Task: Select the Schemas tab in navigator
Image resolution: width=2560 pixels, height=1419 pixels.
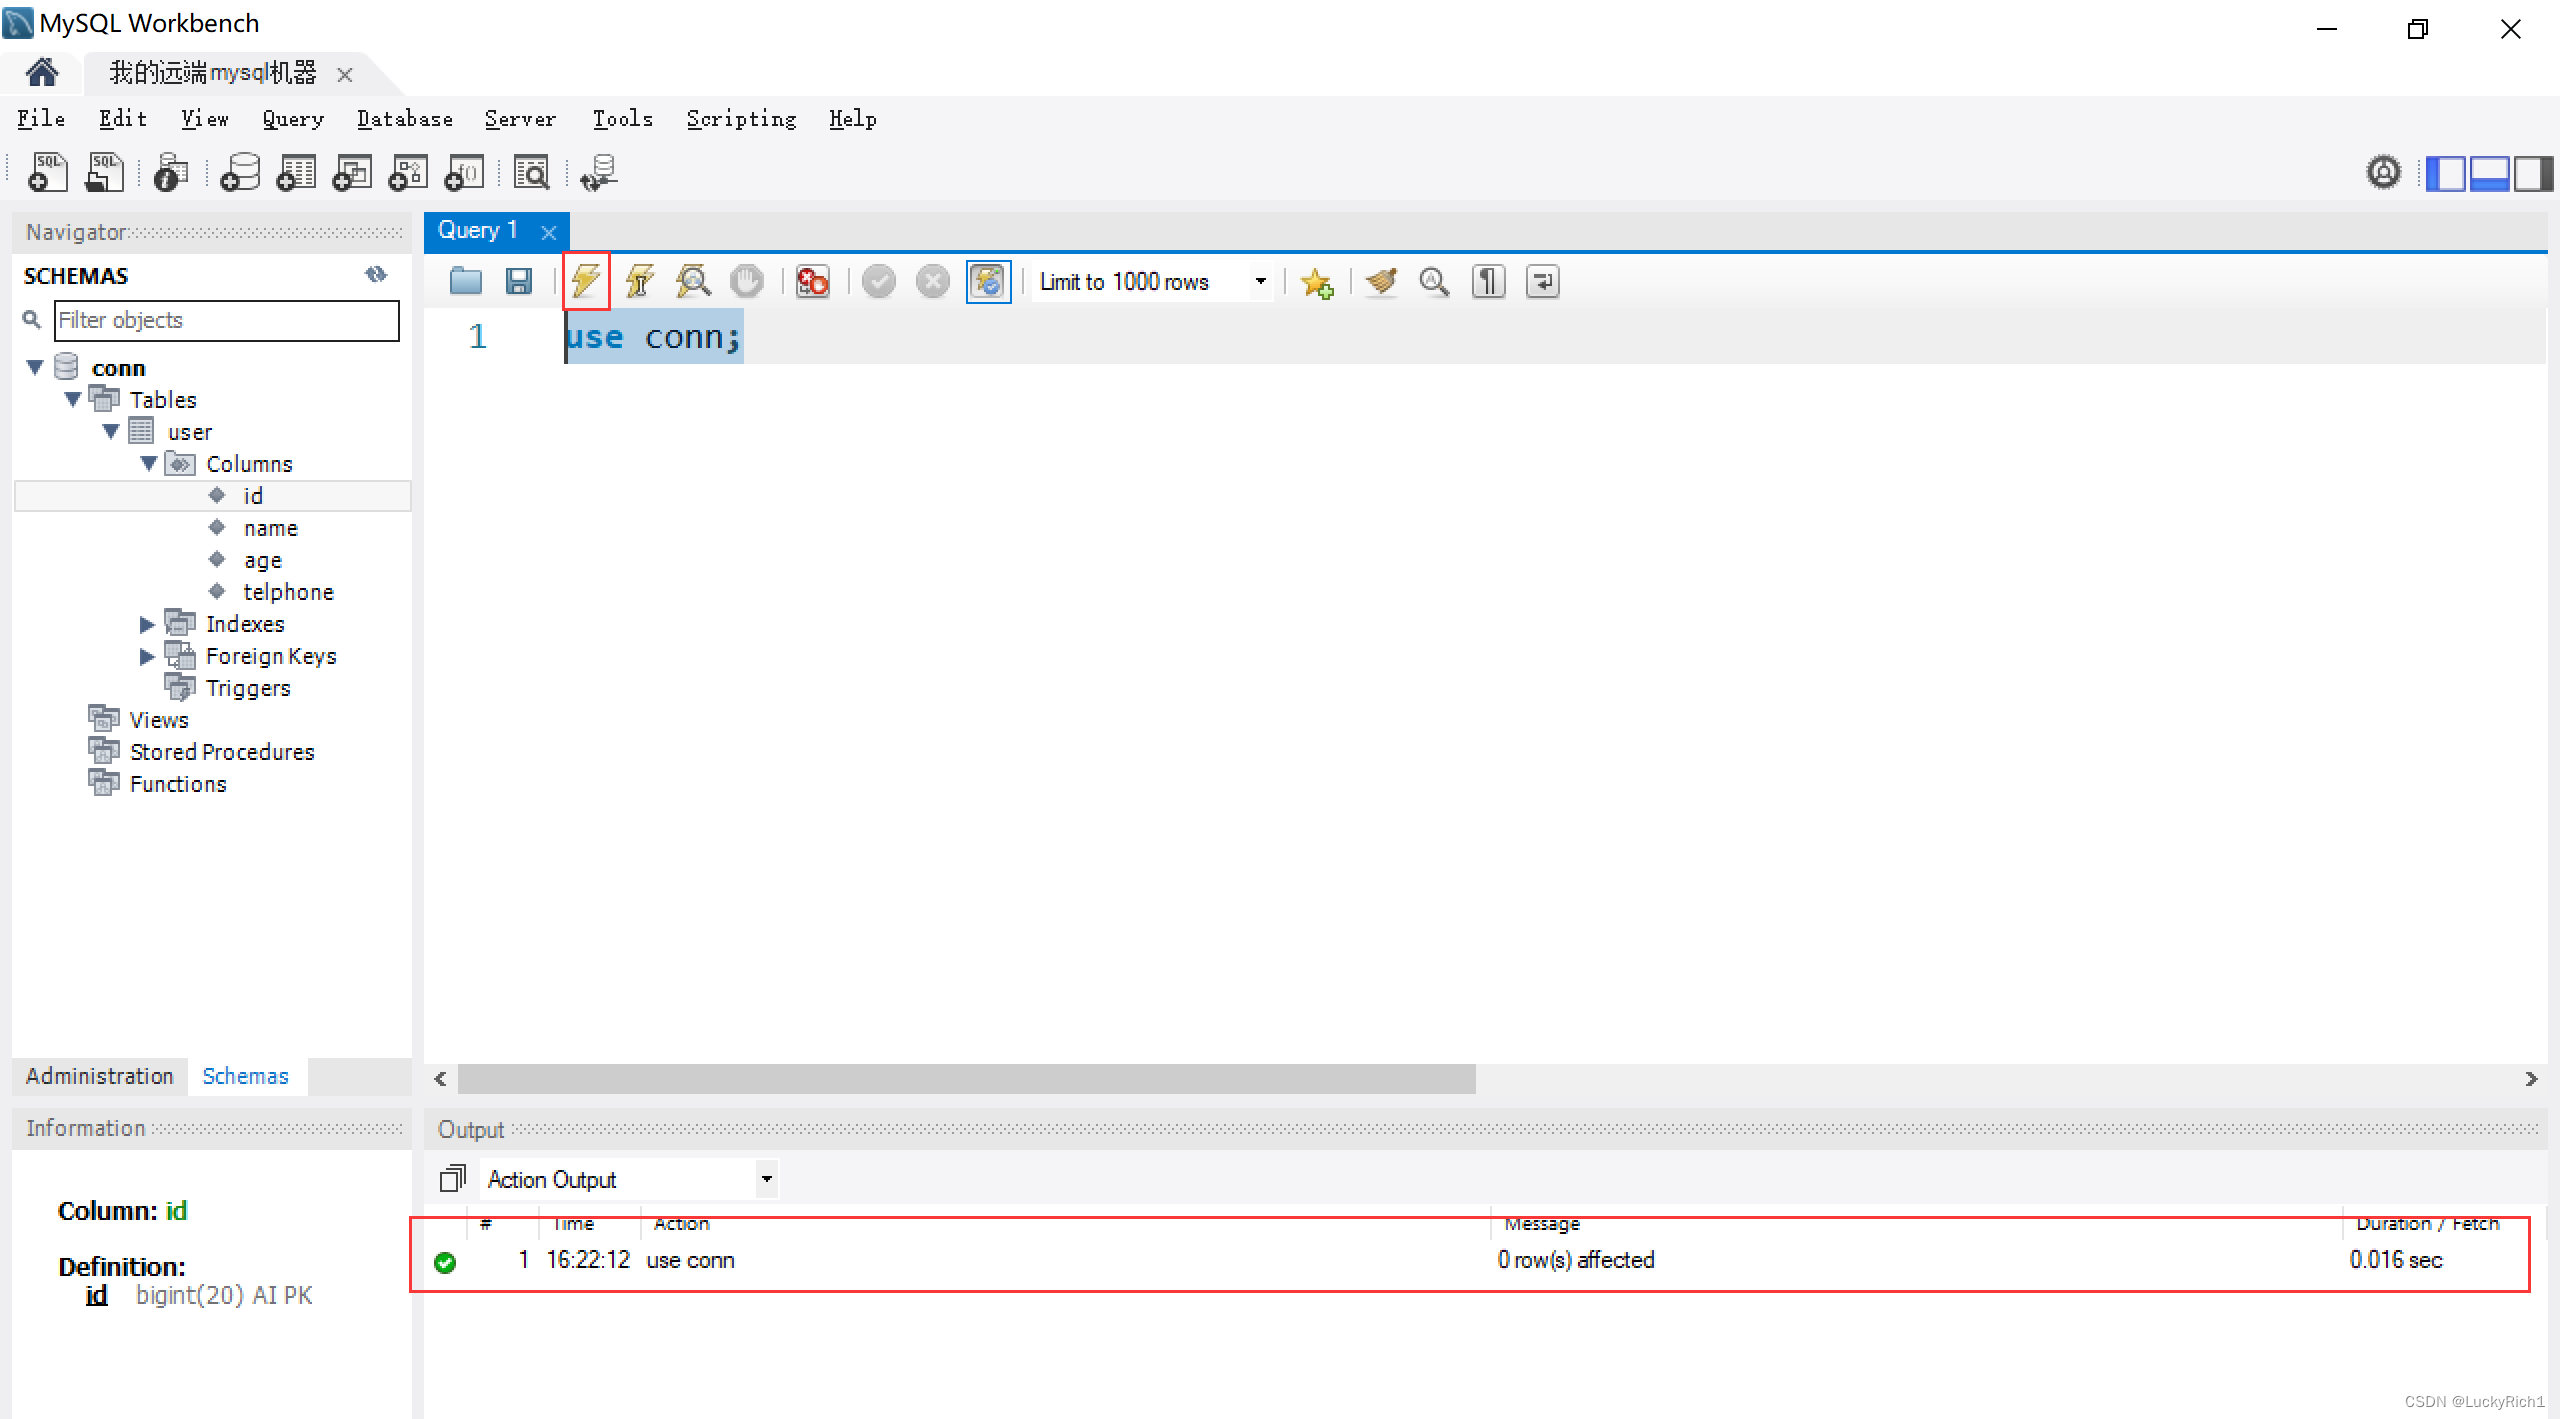Action: point(246,1075)
